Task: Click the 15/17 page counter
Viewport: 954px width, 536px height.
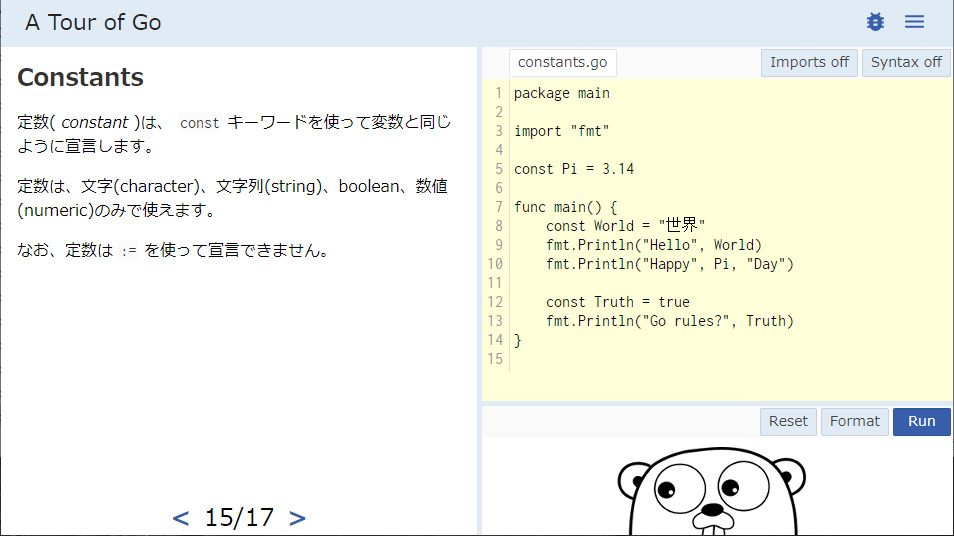Action: tap(239, 518)
